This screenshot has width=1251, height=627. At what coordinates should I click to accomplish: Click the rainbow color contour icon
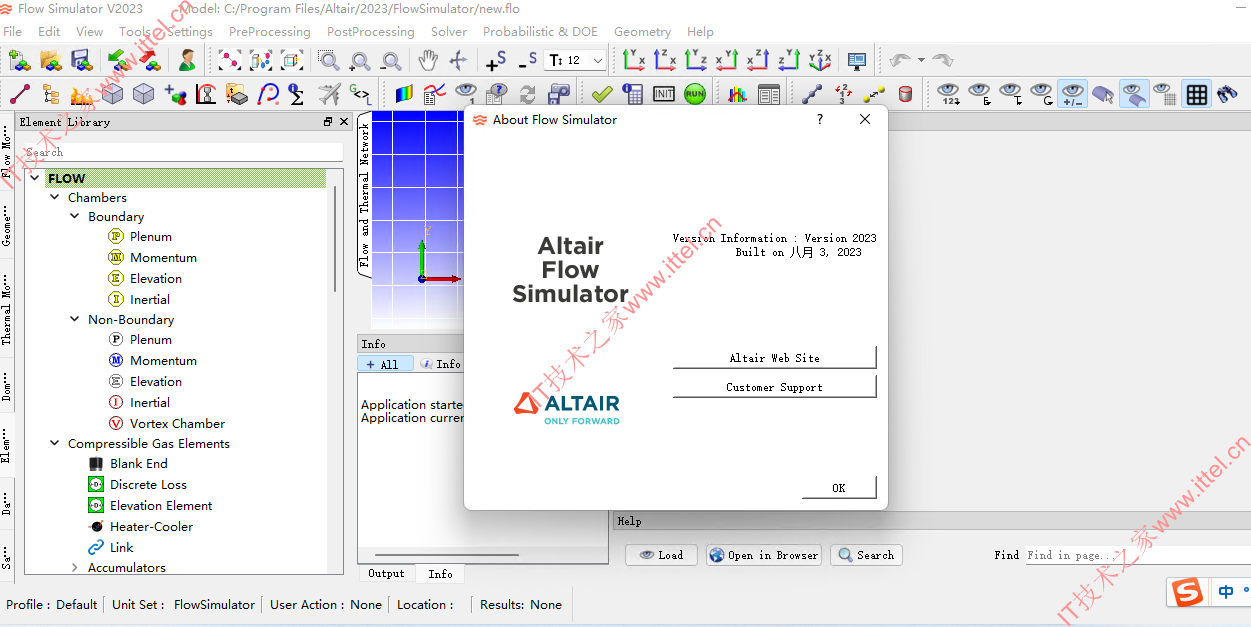click(404, 94)
